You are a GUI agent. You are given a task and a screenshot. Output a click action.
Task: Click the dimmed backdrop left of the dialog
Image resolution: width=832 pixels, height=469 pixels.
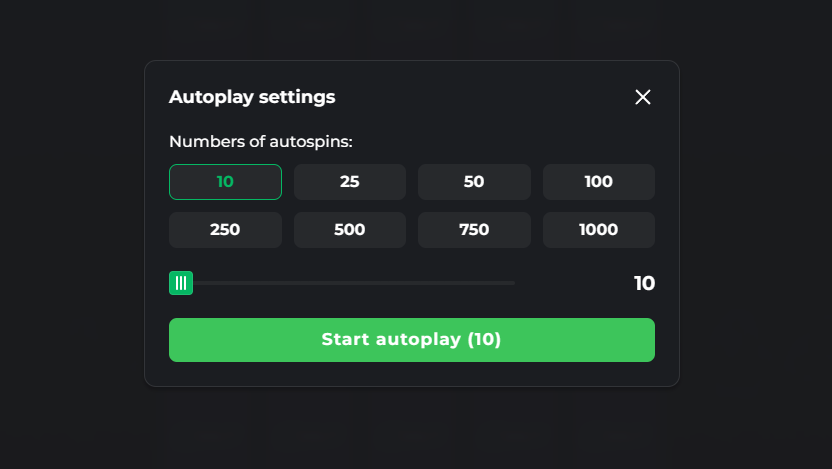[70, 230]
